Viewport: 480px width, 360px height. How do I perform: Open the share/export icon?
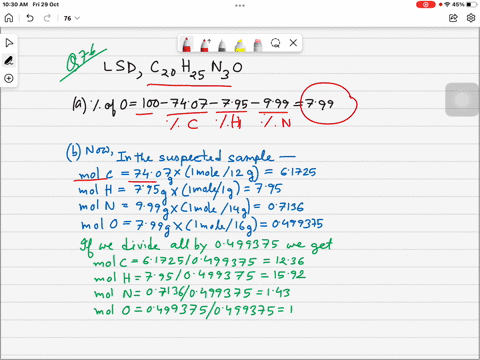pos(453,18)
